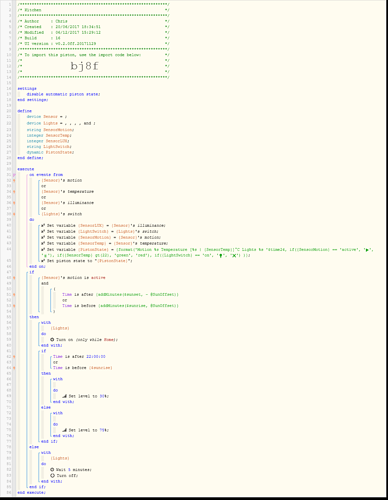The height and width of the screenshot is (500, 388).
Task: Select the 'dynamic PistonState' definition
Action: 50,152
